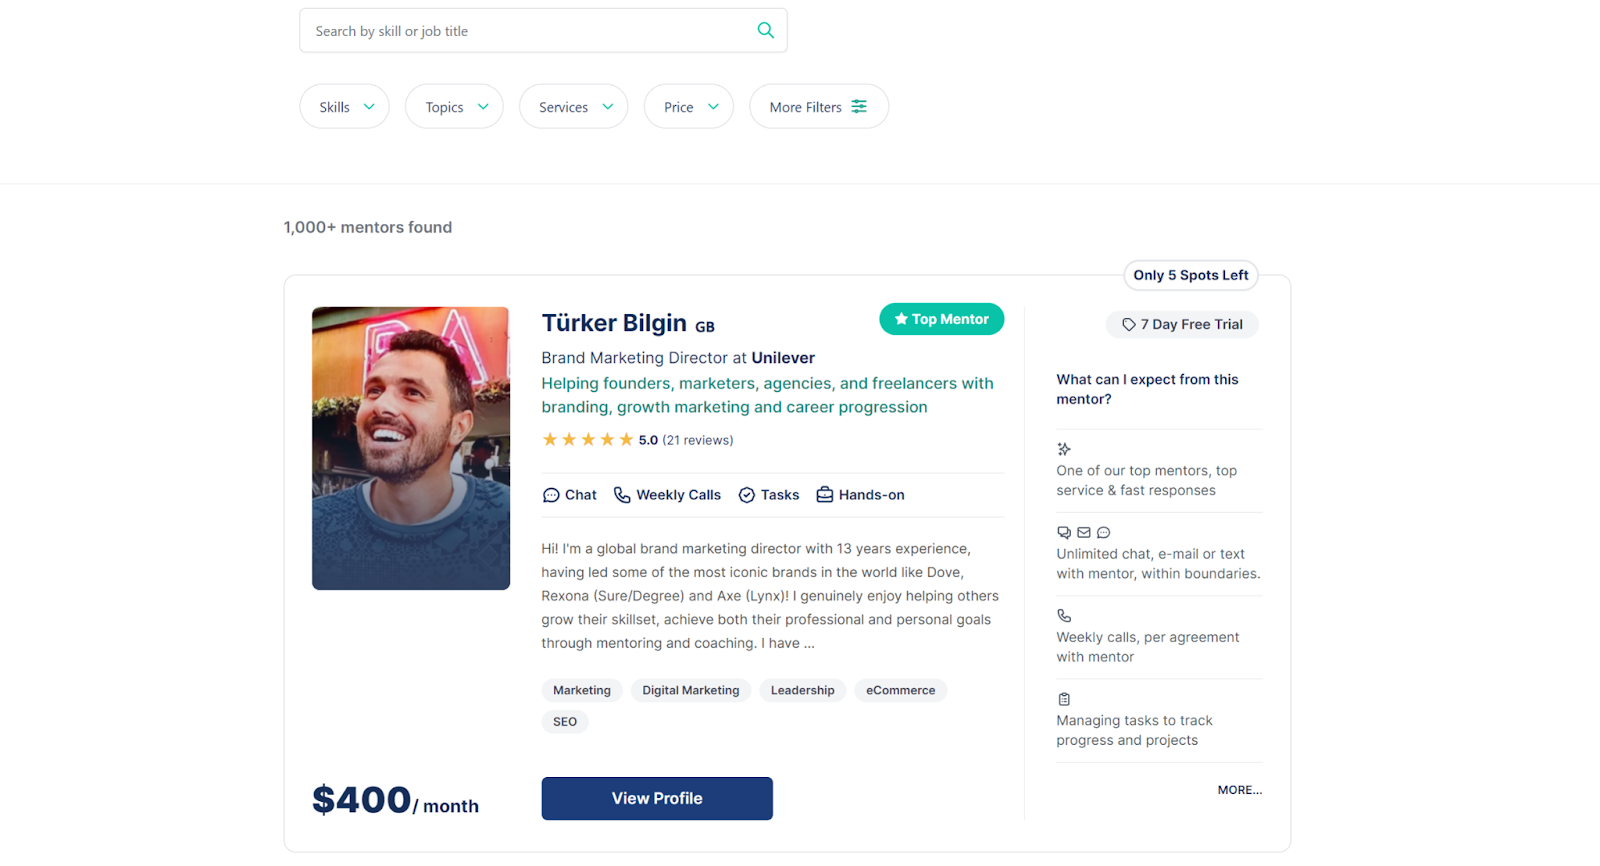Click the Hands-on briefcase icon
Viewport: 1600px width, 866px height.
825,495
